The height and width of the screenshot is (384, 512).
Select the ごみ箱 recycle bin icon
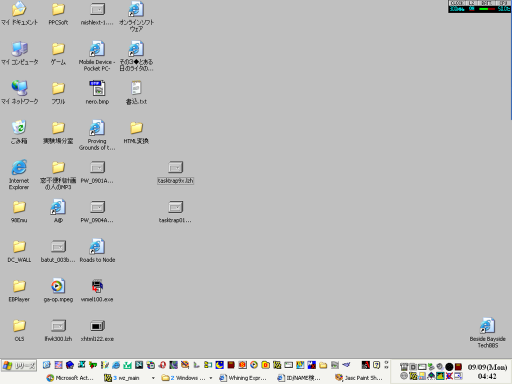[x=19, y=132]
